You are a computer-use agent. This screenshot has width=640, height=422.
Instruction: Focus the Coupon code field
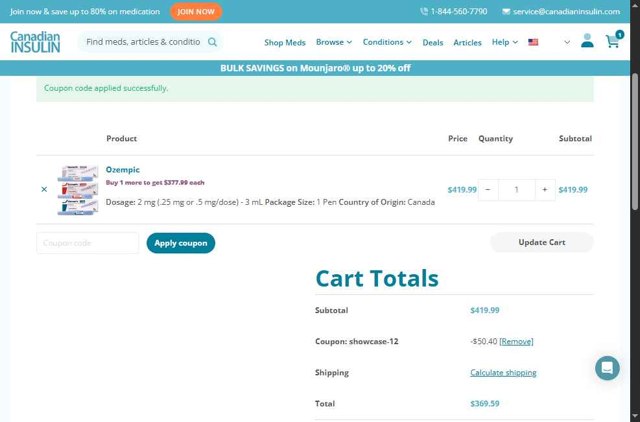87,243
